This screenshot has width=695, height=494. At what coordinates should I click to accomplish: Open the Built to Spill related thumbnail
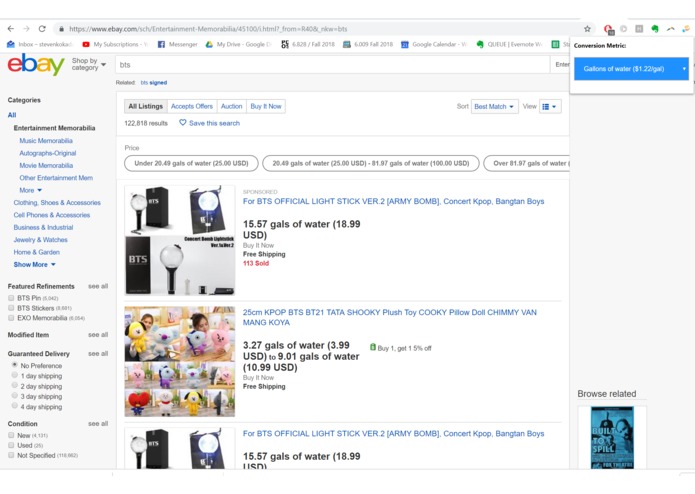click(x=612, y=438)
